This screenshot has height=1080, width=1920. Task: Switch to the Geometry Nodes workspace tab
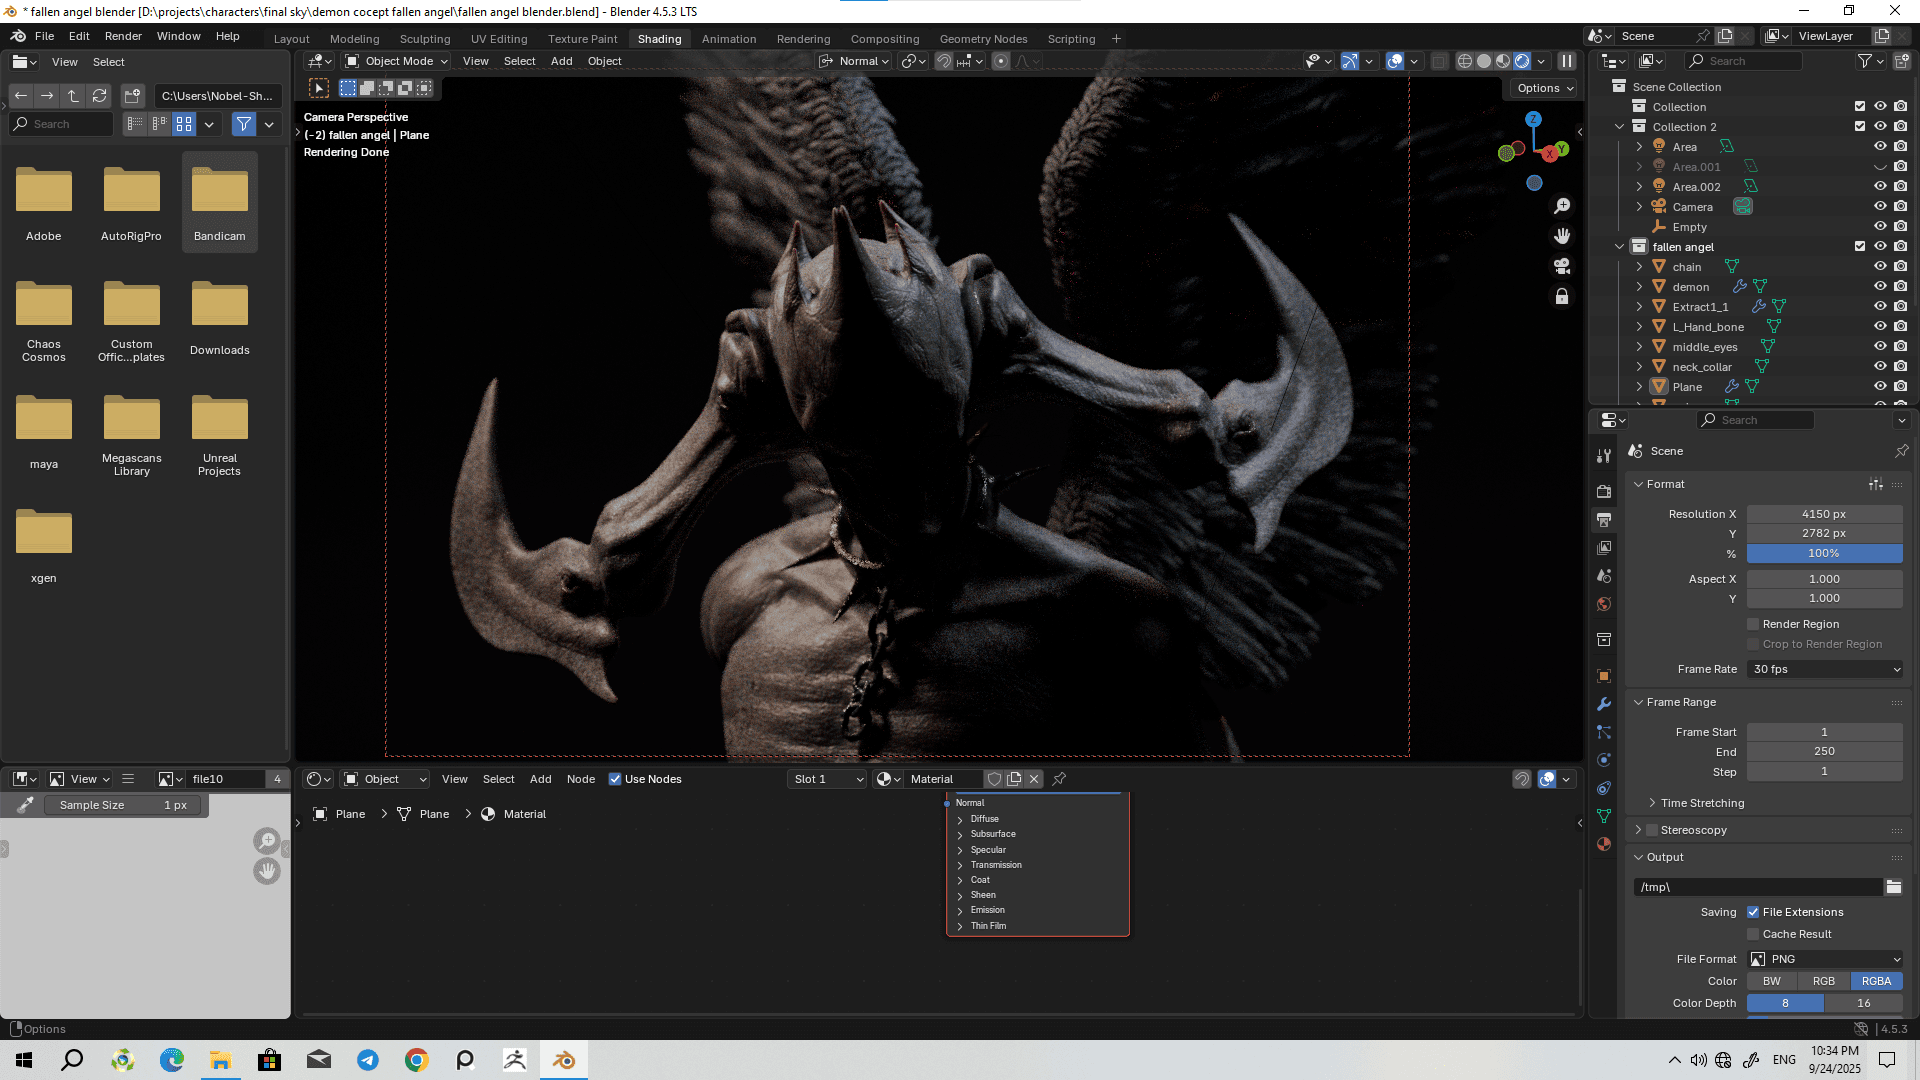click(x=983, y=39)
